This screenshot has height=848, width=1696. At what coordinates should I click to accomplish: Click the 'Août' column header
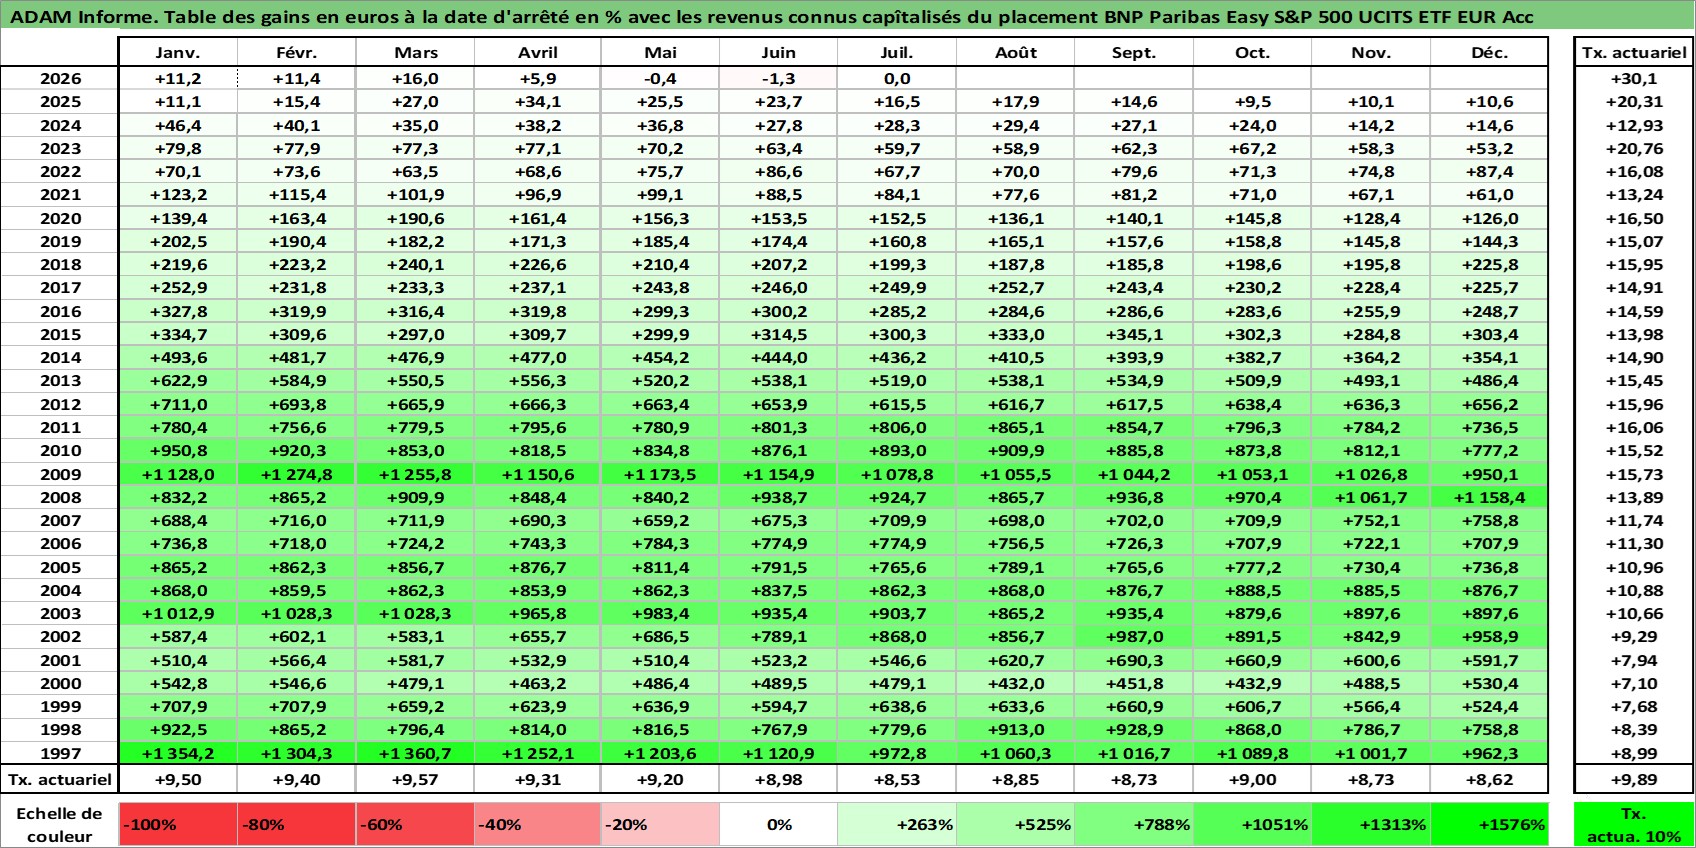[1015, 52]
